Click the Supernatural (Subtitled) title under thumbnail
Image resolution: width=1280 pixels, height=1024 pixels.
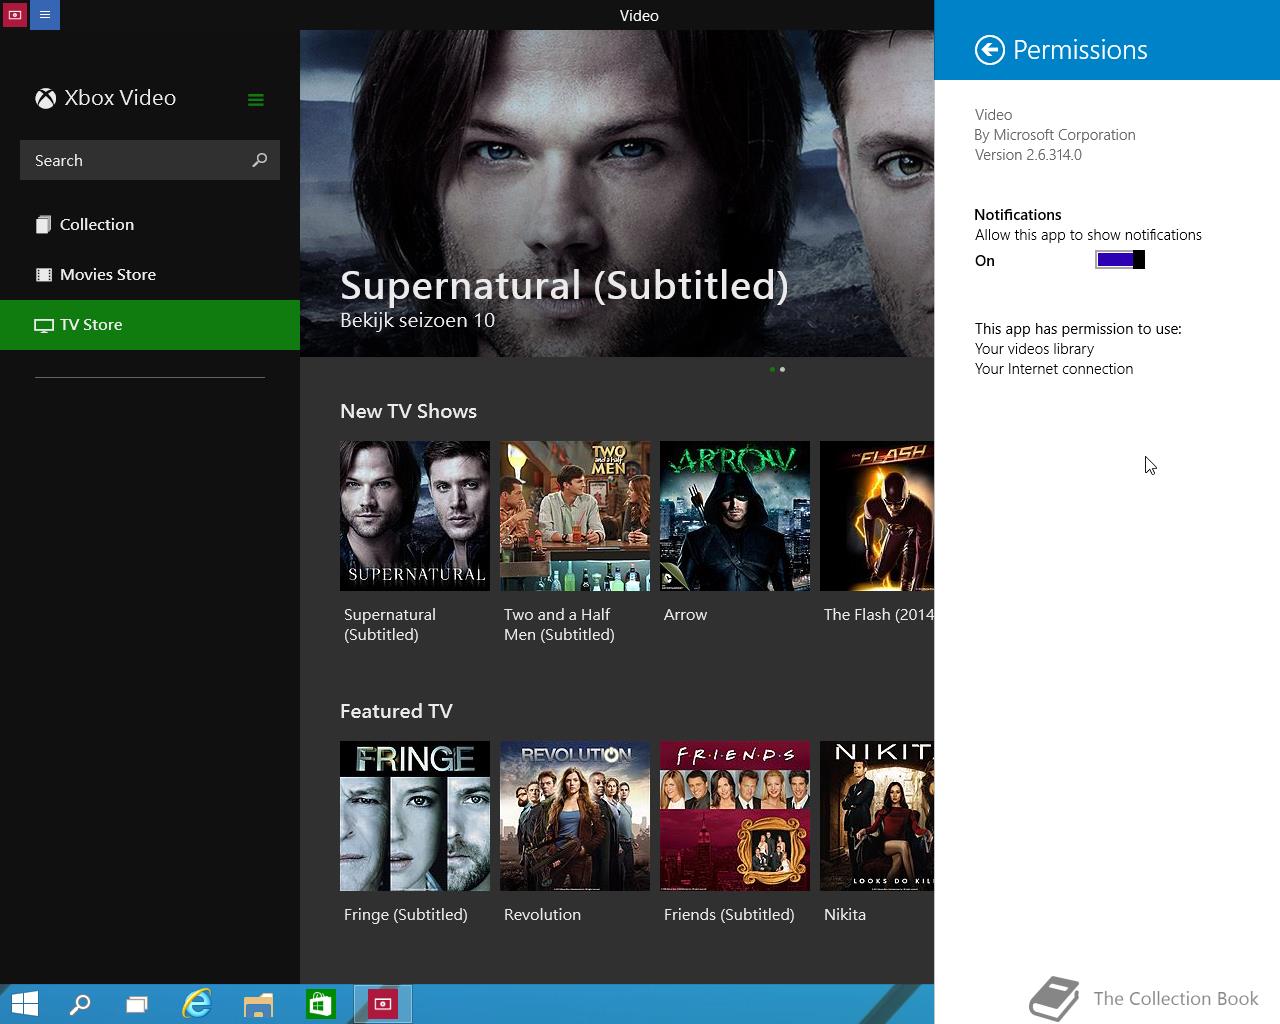click(390, 625)
